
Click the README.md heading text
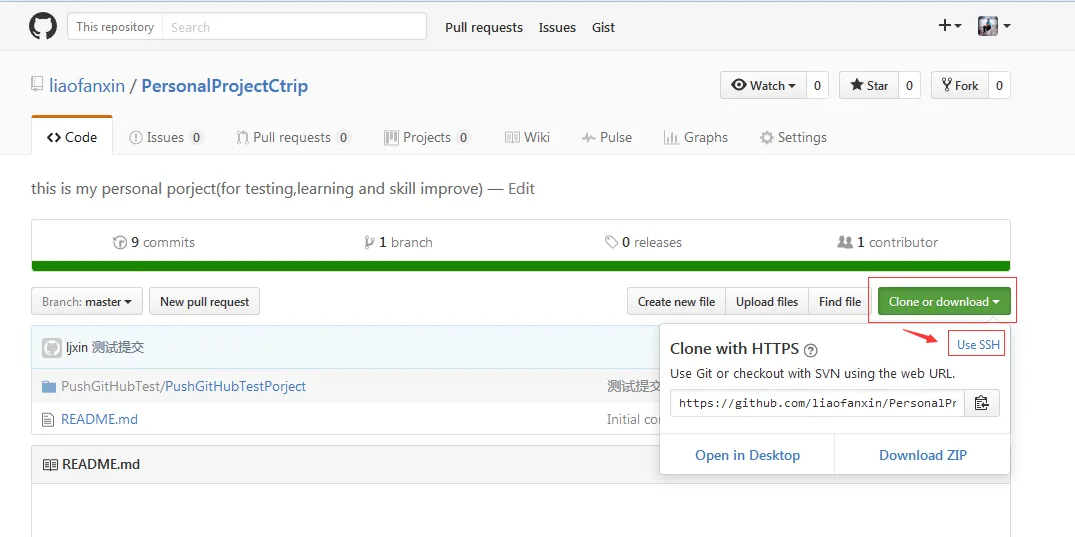tap(101, 465)
